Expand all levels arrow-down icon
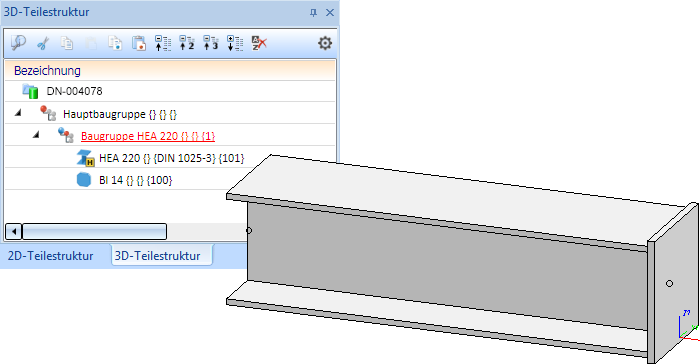The image size is (700, 364). click(235, 43)
